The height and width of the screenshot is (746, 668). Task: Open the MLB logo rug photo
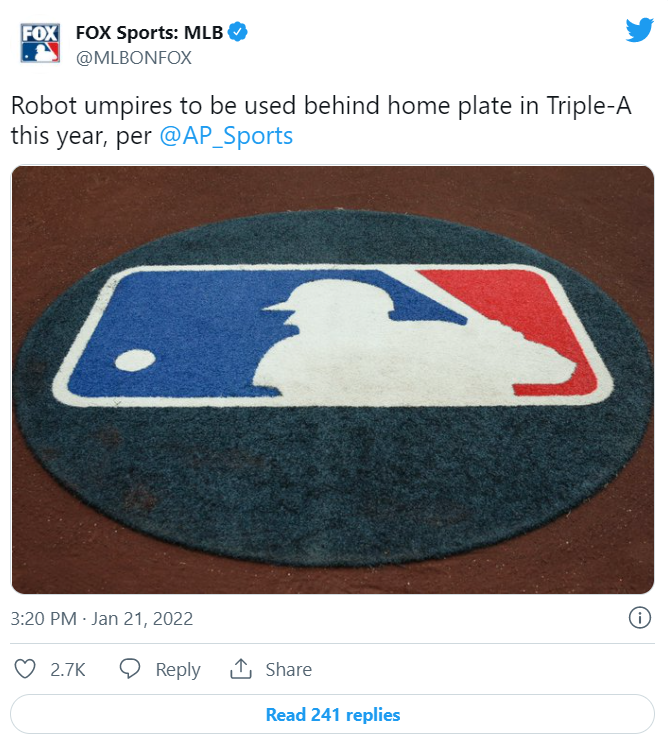click(333, 379)
